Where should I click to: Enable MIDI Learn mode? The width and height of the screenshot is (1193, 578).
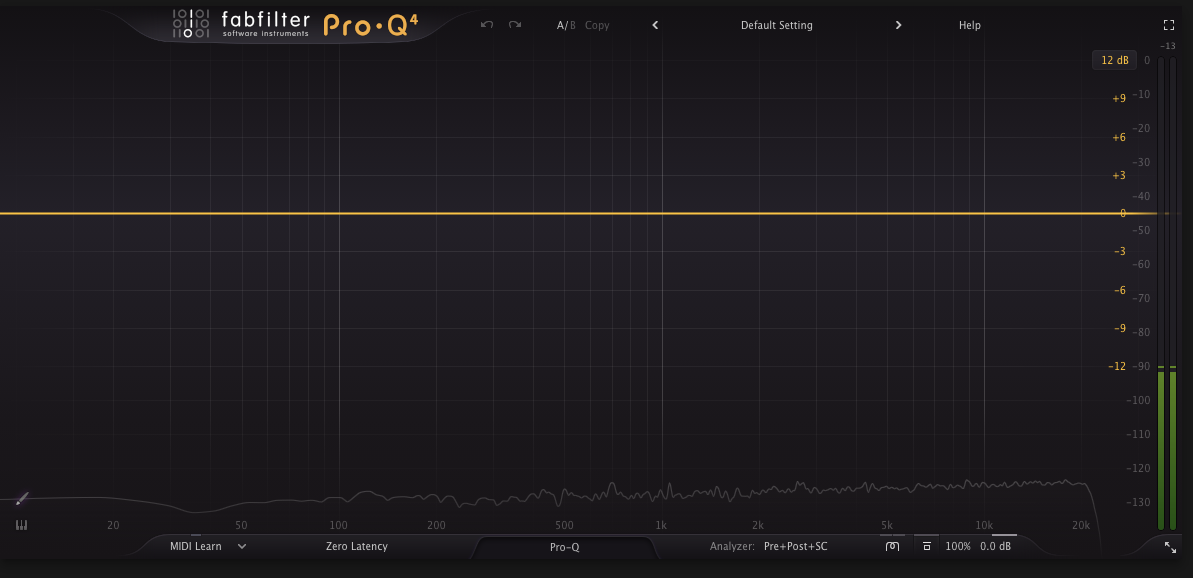coord(195,547)
